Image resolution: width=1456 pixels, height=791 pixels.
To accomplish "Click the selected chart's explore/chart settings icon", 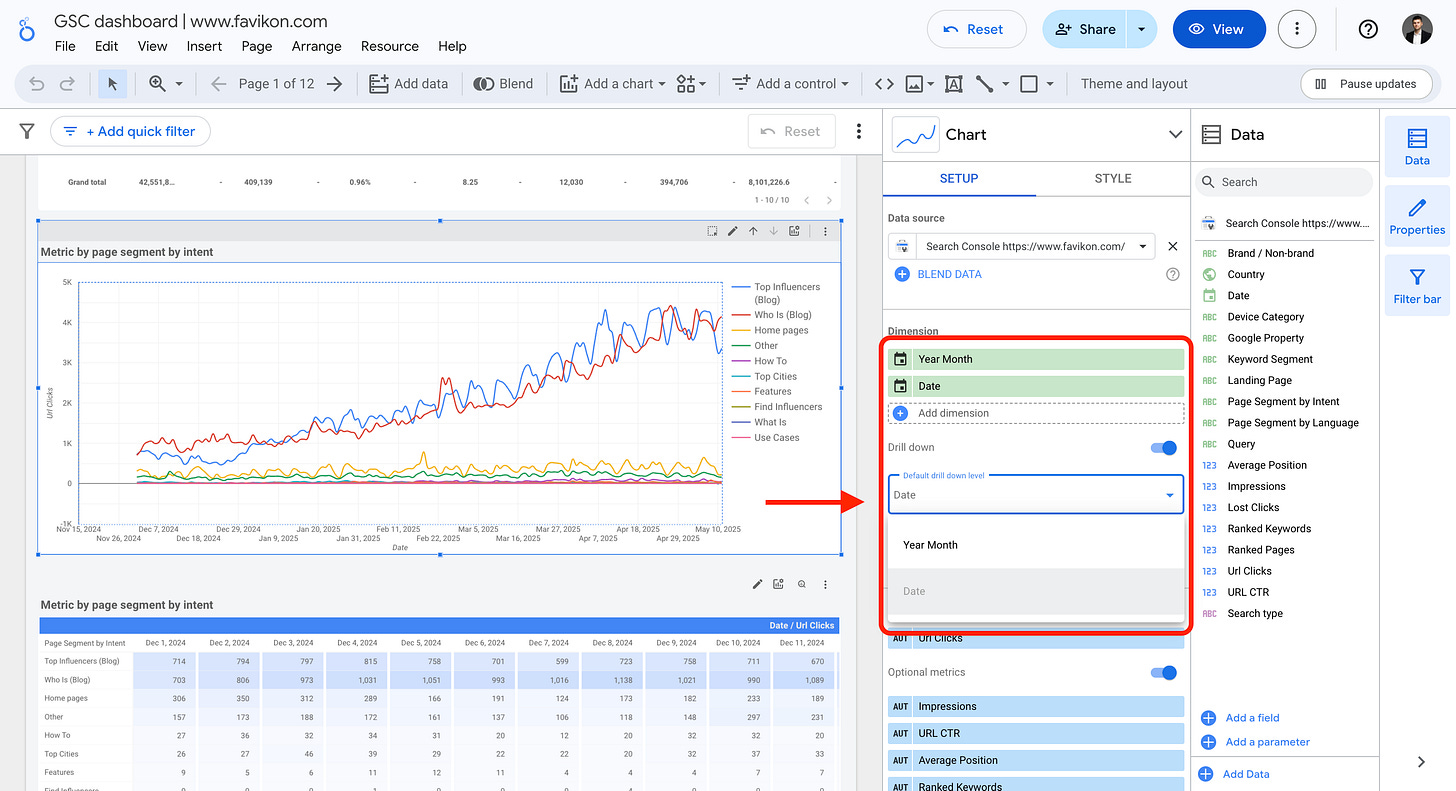I will [794, 231].
